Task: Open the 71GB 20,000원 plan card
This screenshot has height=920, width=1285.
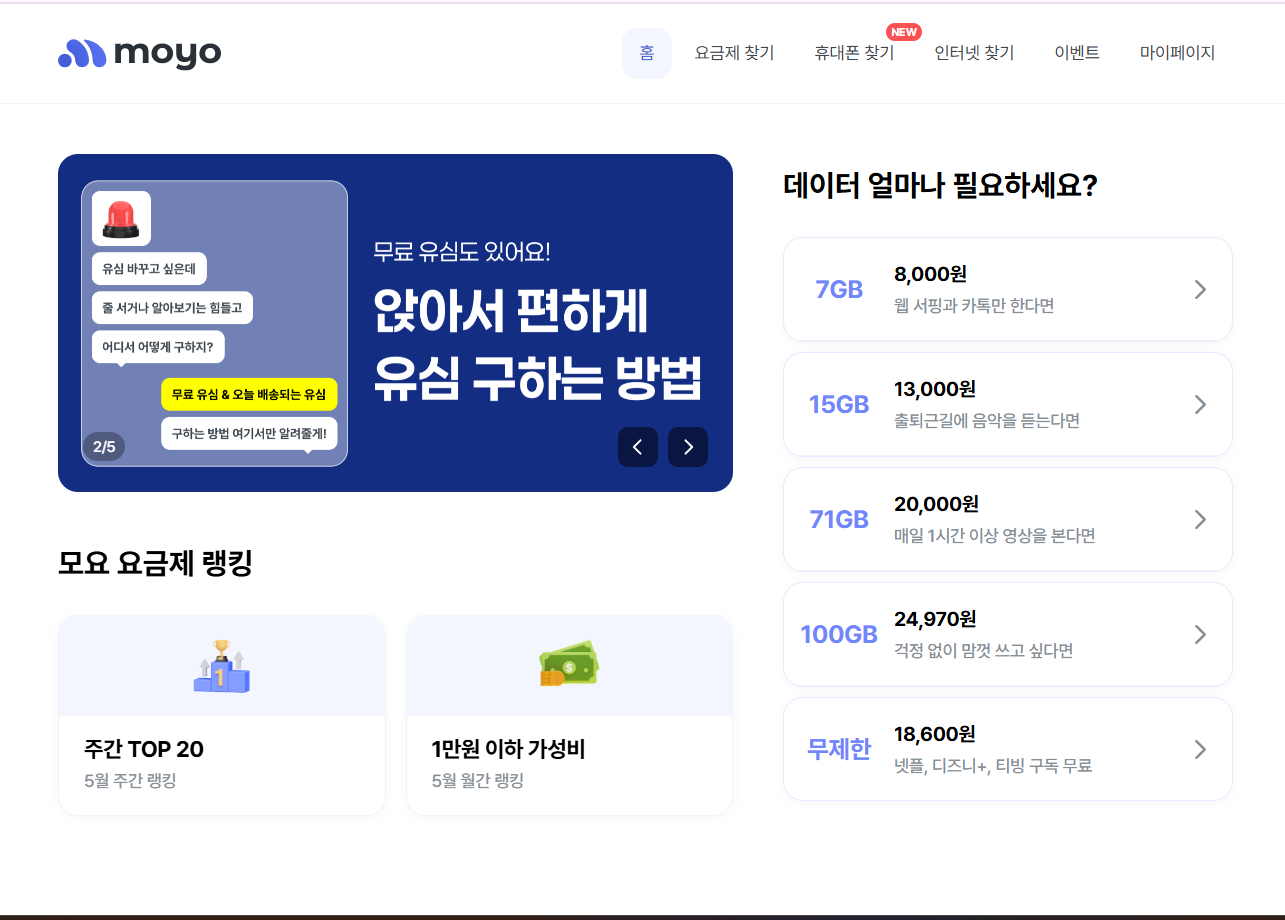Action: 1008,519
